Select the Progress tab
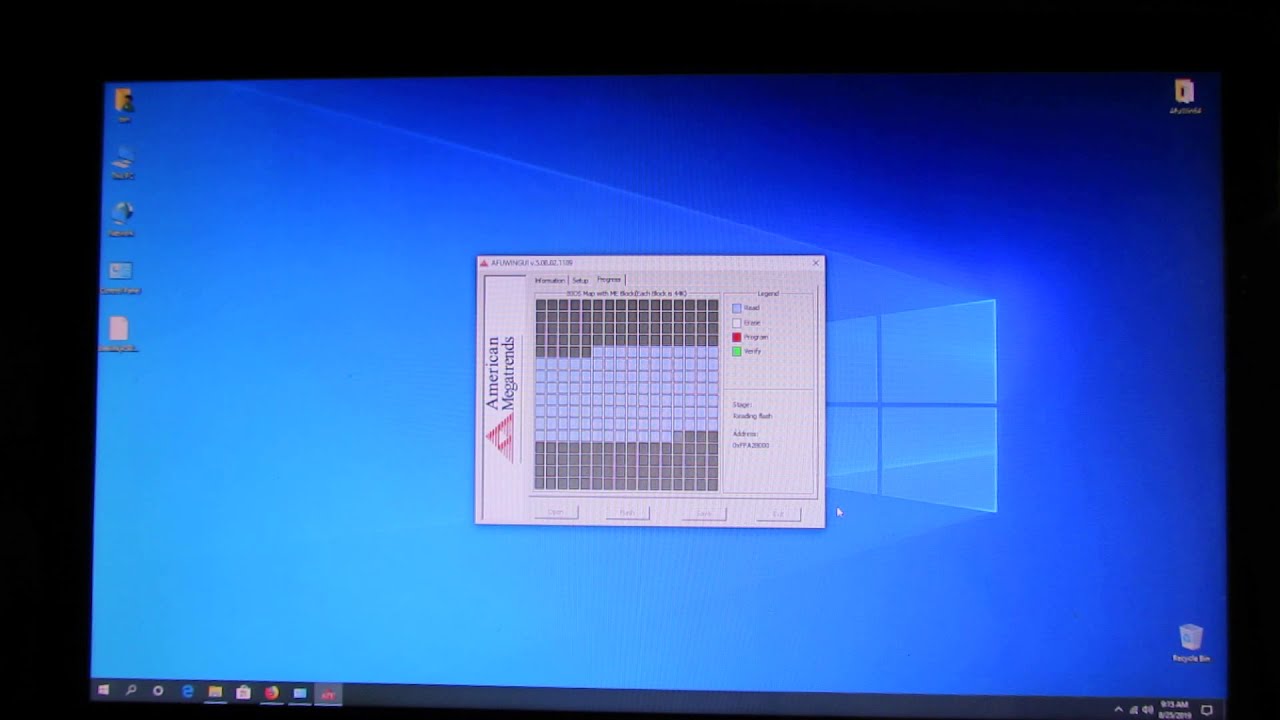 609,279
